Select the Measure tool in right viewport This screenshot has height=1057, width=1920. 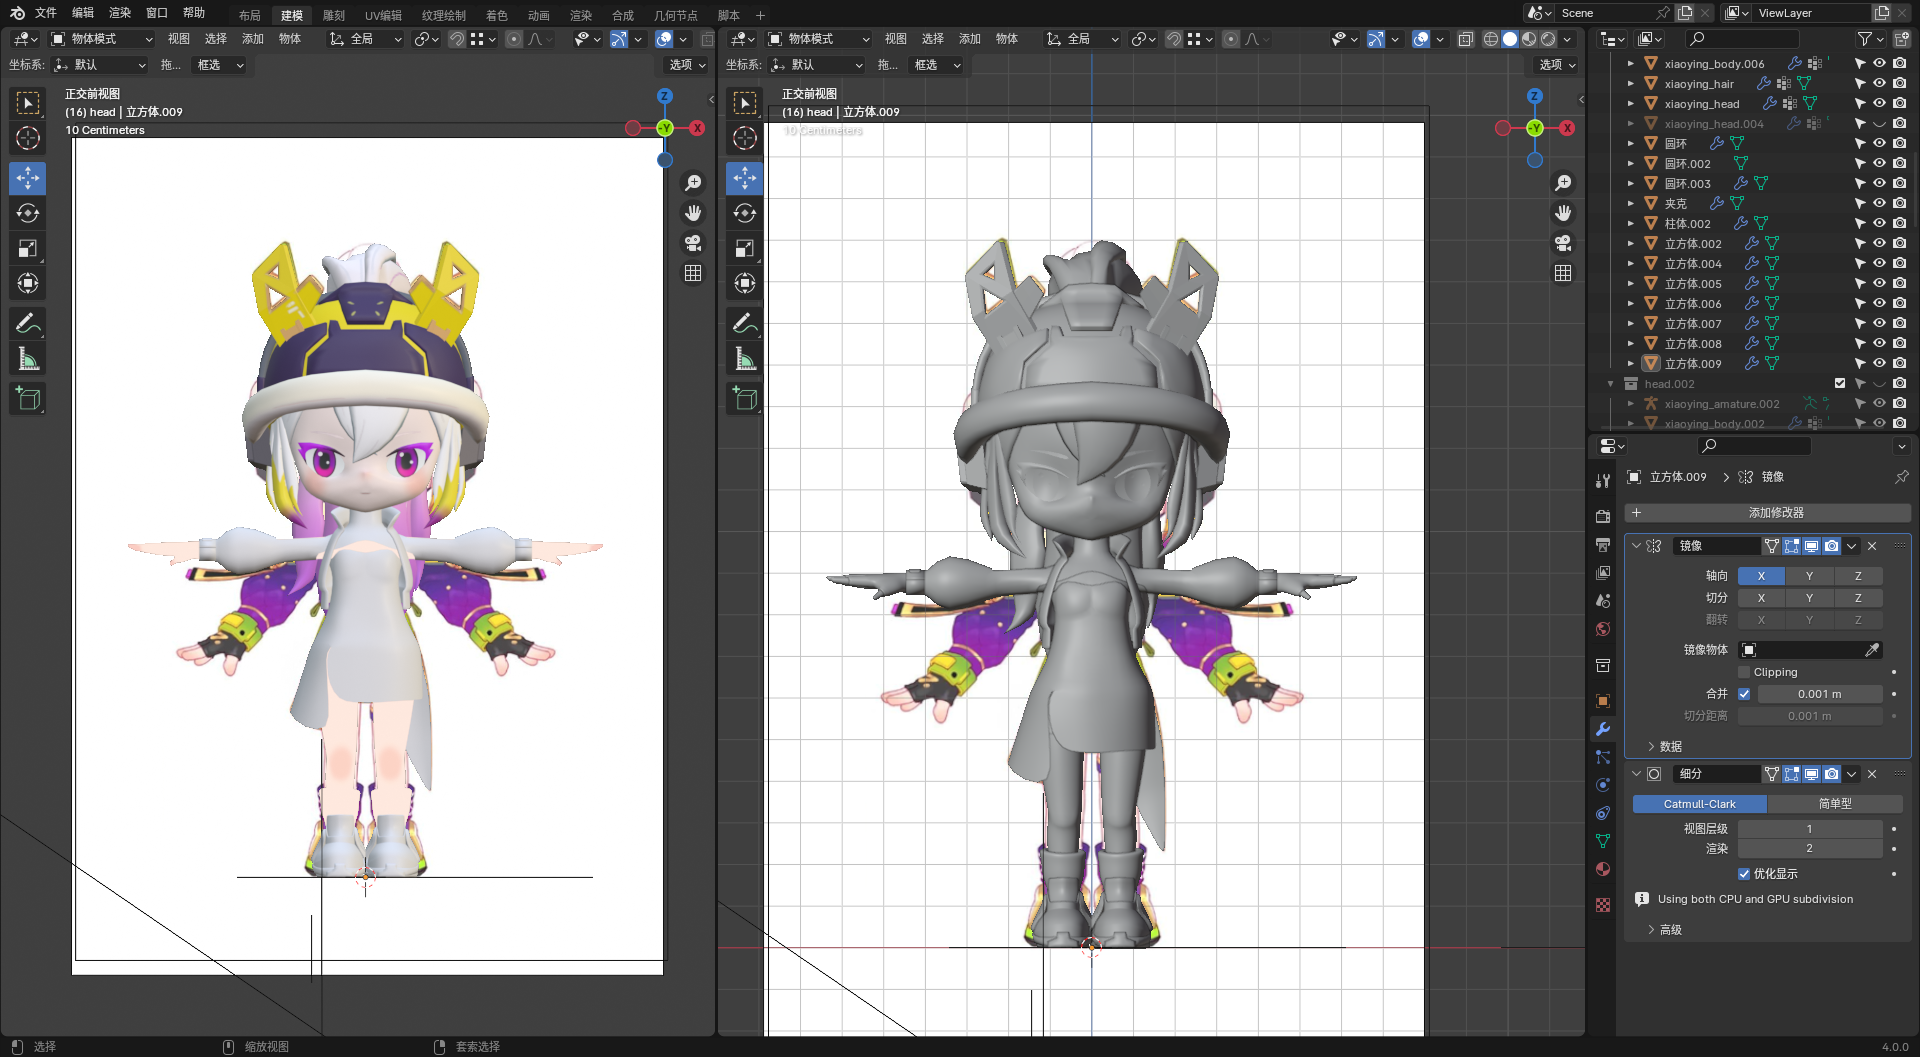745,359
